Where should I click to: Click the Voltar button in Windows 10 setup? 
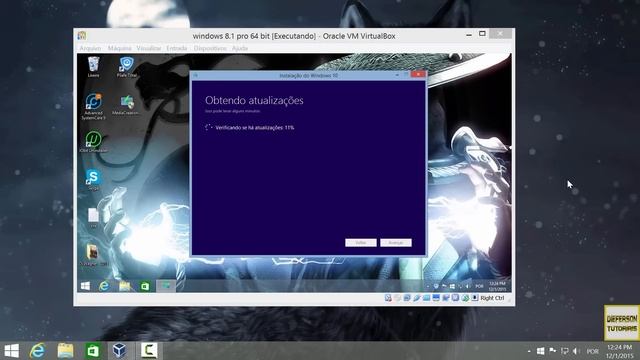coord(361,242)
